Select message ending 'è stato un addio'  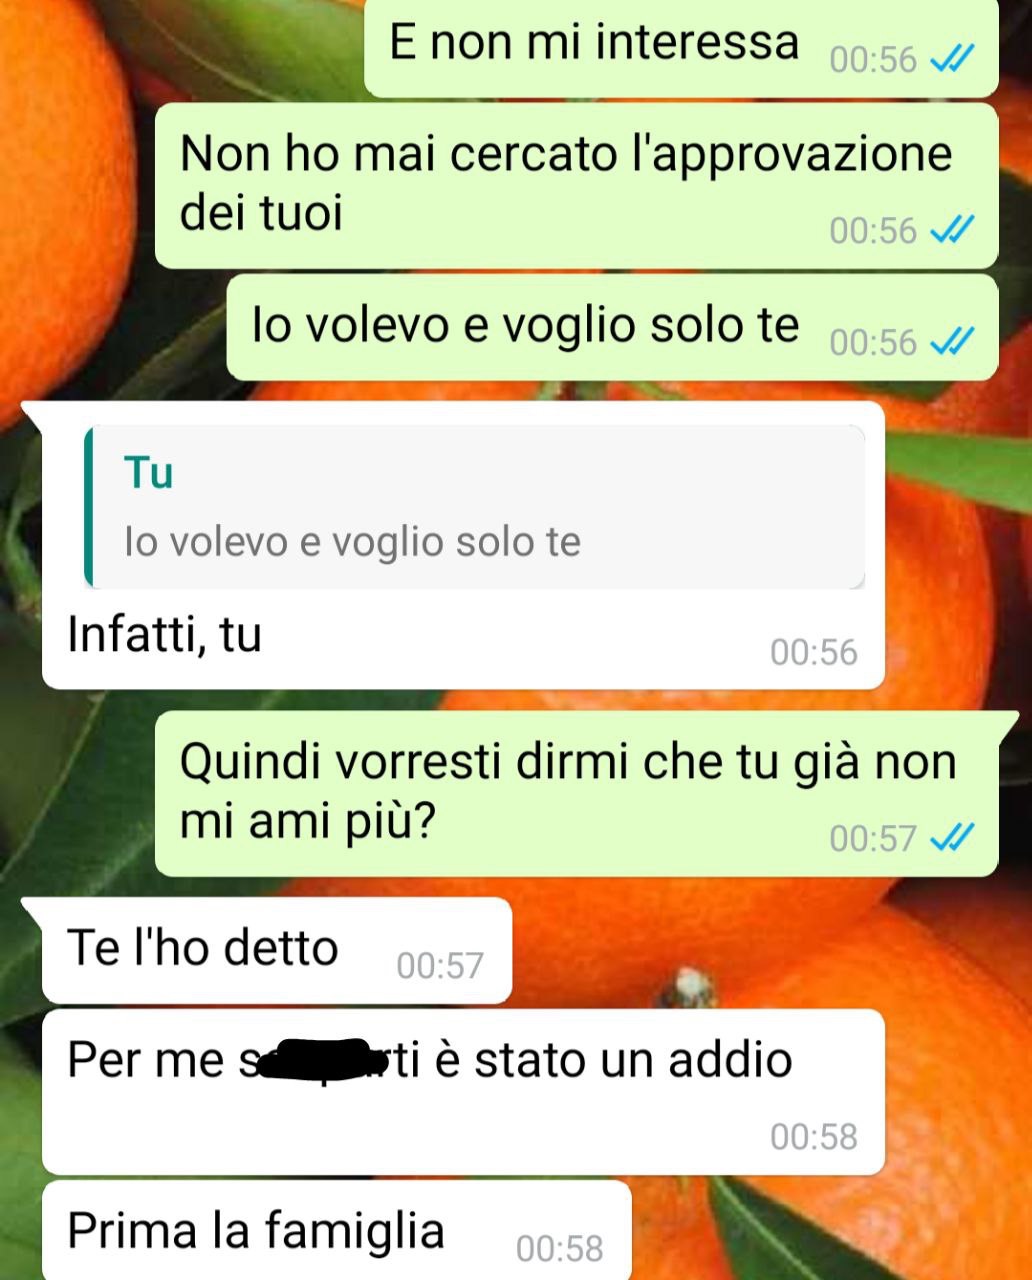click(x=463, y=1092)
